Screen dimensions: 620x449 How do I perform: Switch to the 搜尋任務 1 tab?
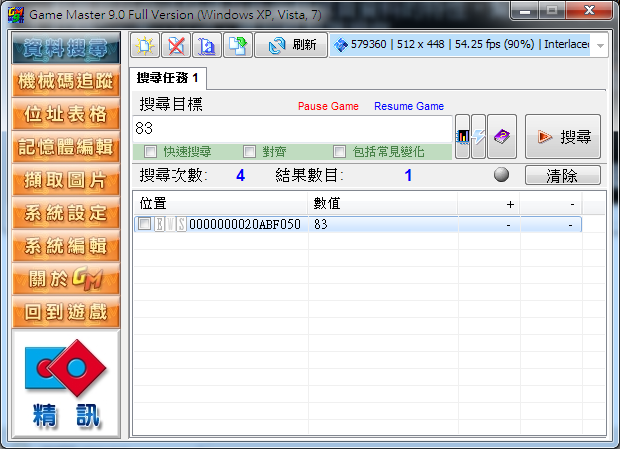point(168,78)
